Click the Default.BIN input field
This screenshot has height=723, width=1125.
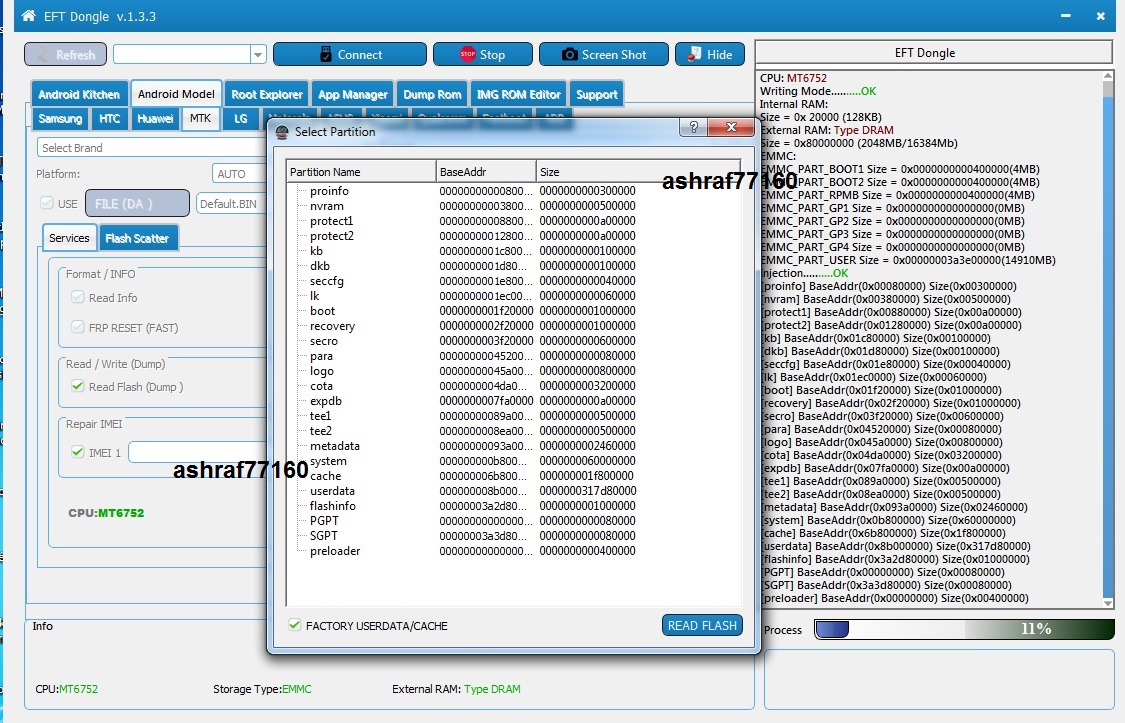click(x=231, y=204)
